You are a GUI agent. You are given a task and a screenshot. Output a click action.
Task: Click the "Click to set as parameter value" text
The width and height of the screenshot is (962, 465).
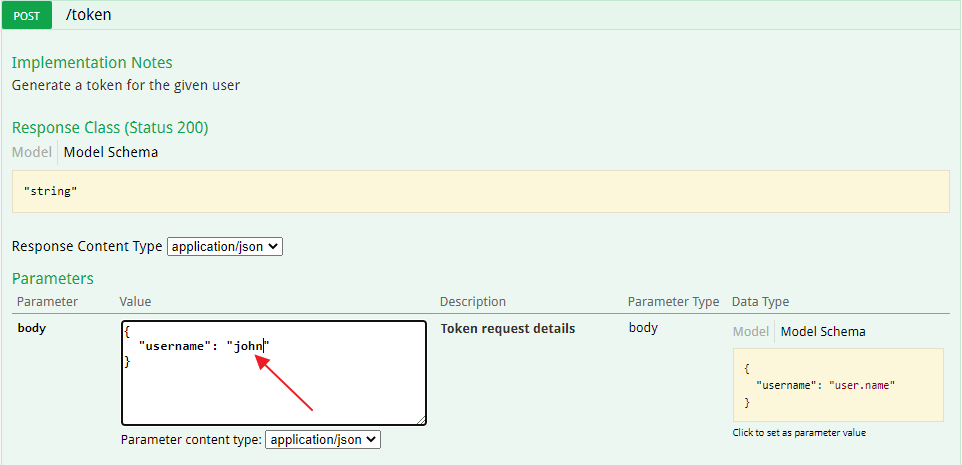[x=799, y=433]
